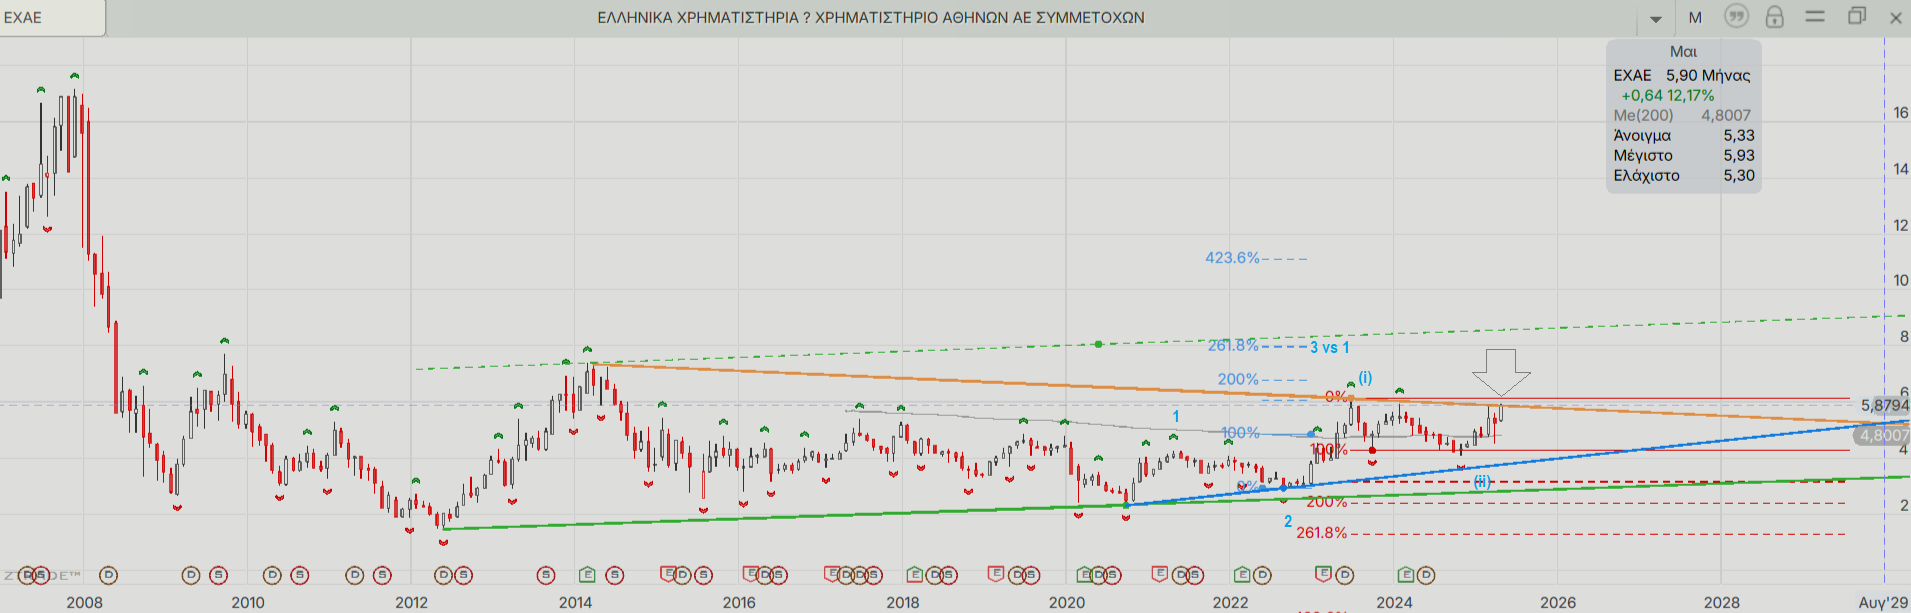Select the hollow down arrow annotation
Image resolution: width=1911 pixels, height=613 pixels.
coord(1501,371)
